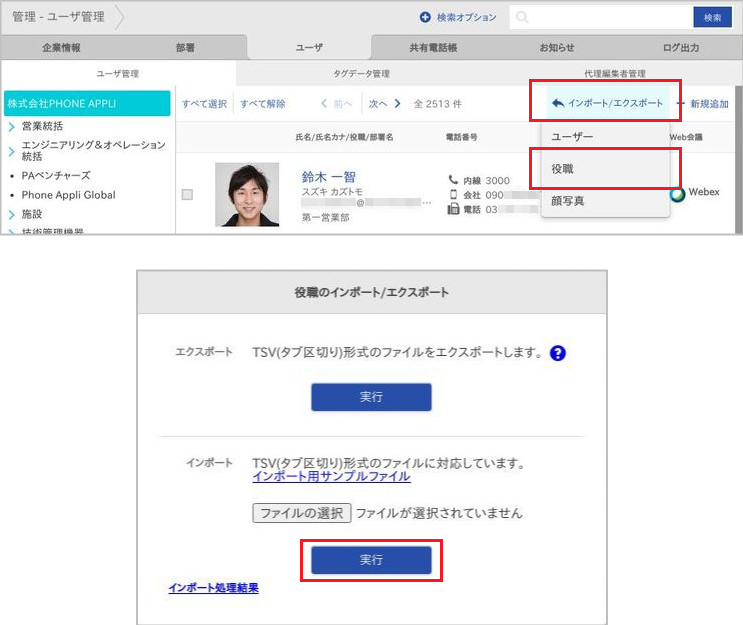Switch to the ユーザ tab

[x=309, y=47]
